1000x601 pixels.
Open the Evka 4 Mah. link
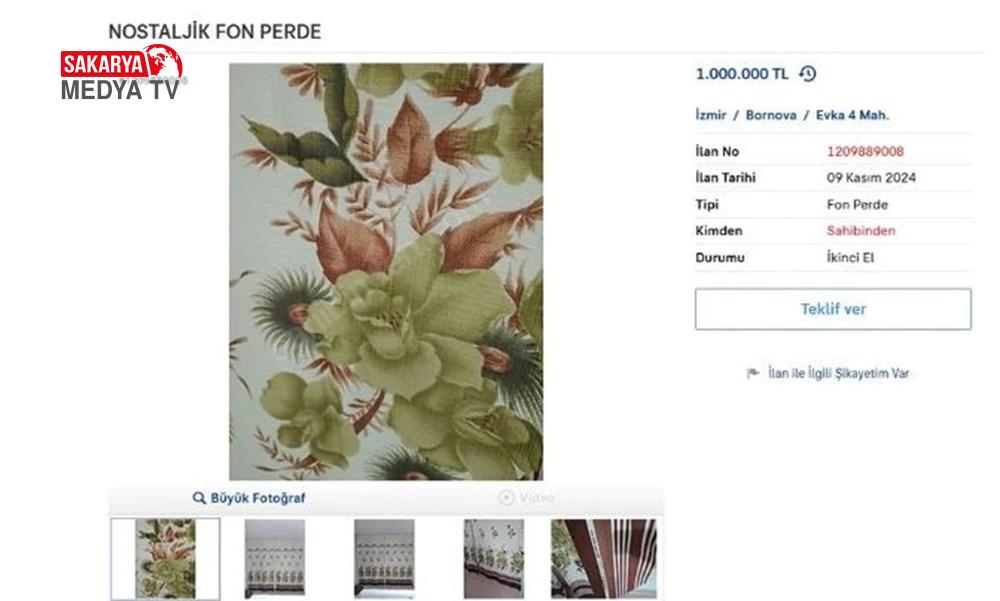pyautogui.click(x=852, y=115)
